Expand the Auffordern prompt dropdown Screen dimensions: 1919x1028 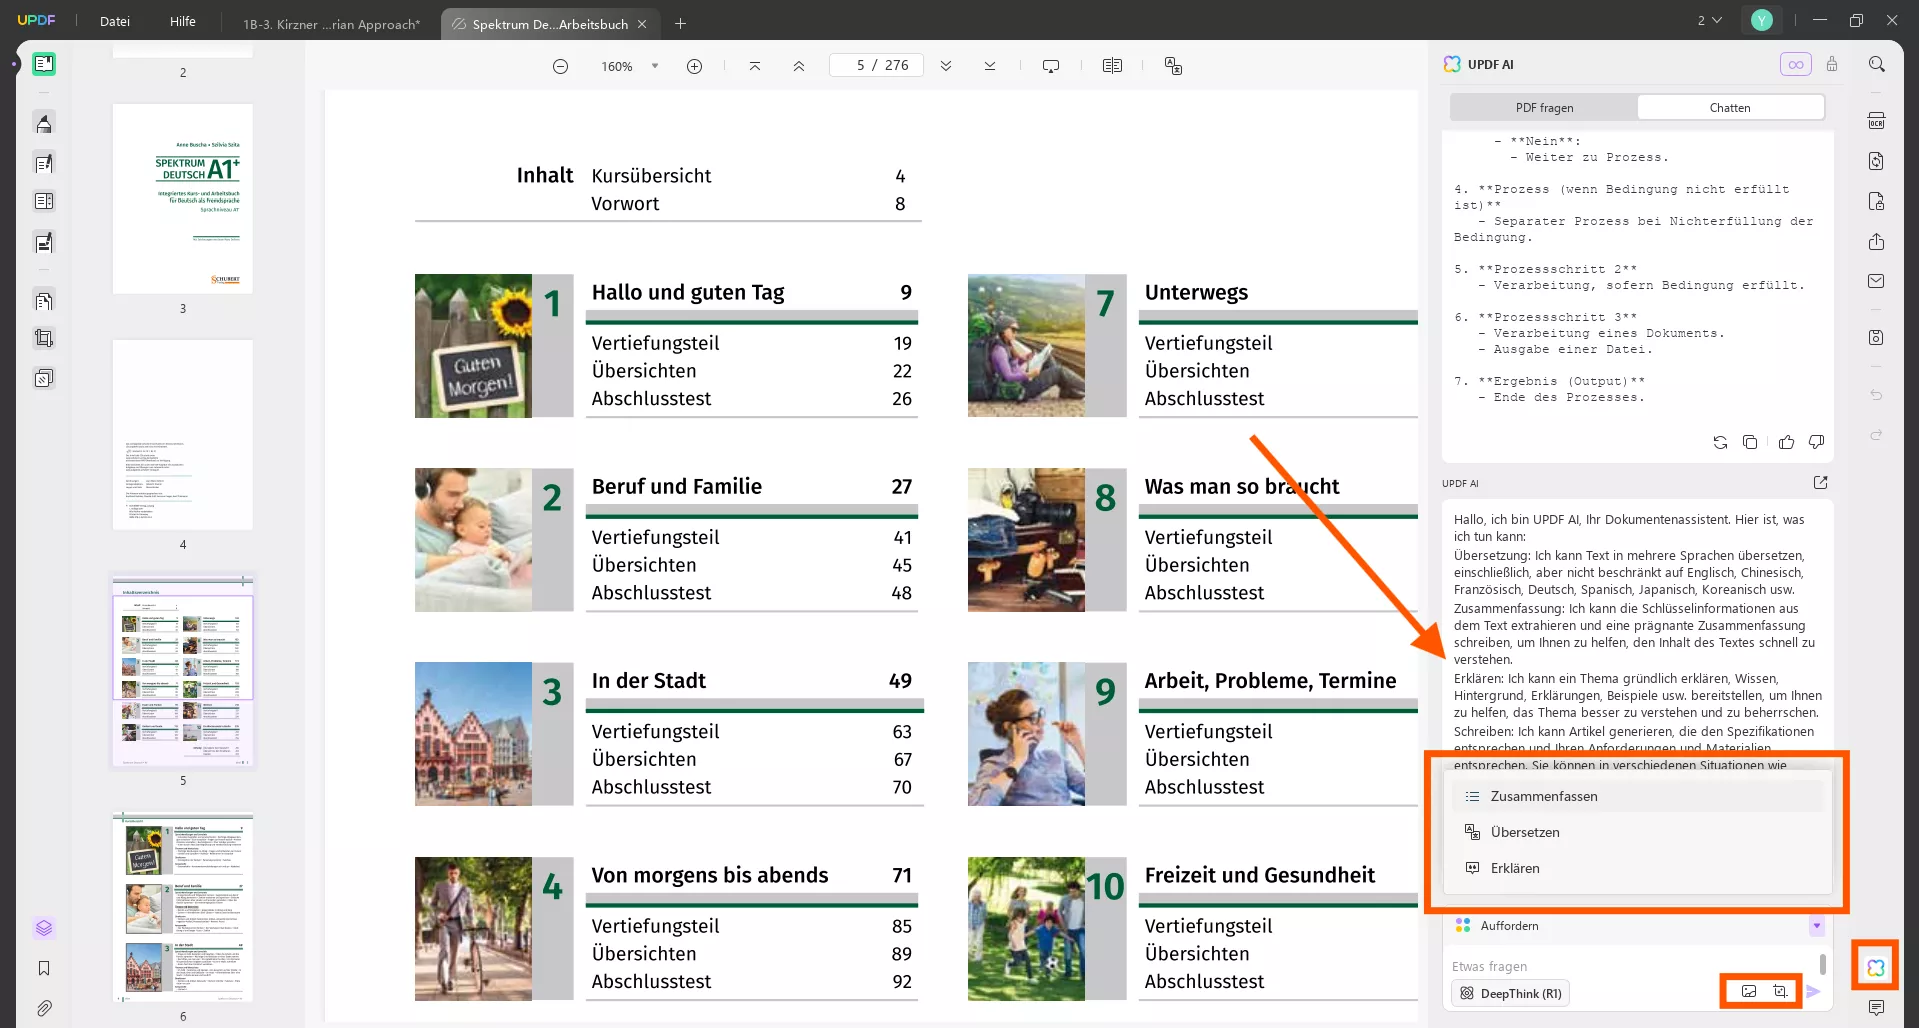[1816, 926]
